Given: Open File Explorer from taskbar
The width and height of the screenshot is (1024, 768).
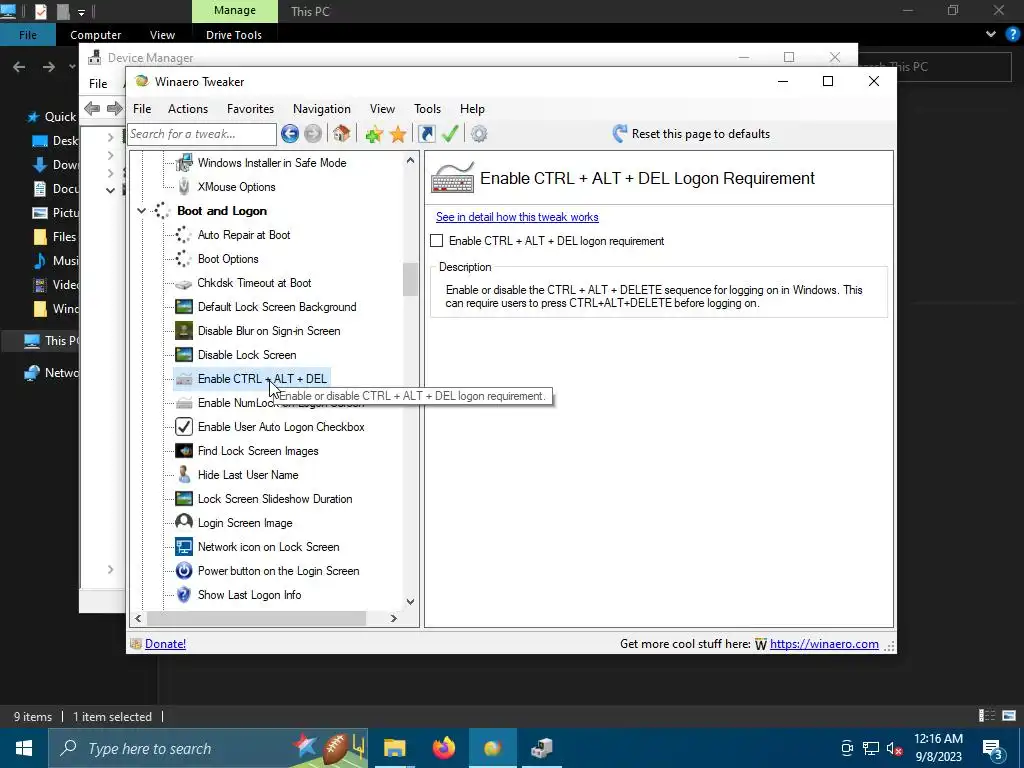Looking at the screenshot, I should [x=394, y=748].
